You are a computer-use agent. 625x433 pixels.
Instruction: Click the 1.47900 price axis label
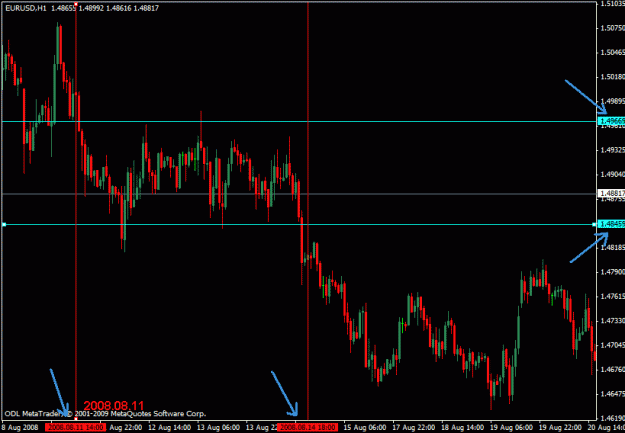pos(612,272)
